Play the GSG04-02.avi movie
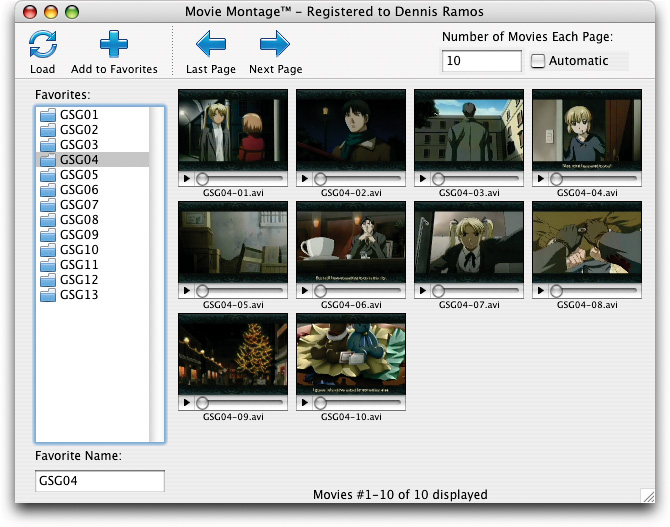 click(305, 179)
